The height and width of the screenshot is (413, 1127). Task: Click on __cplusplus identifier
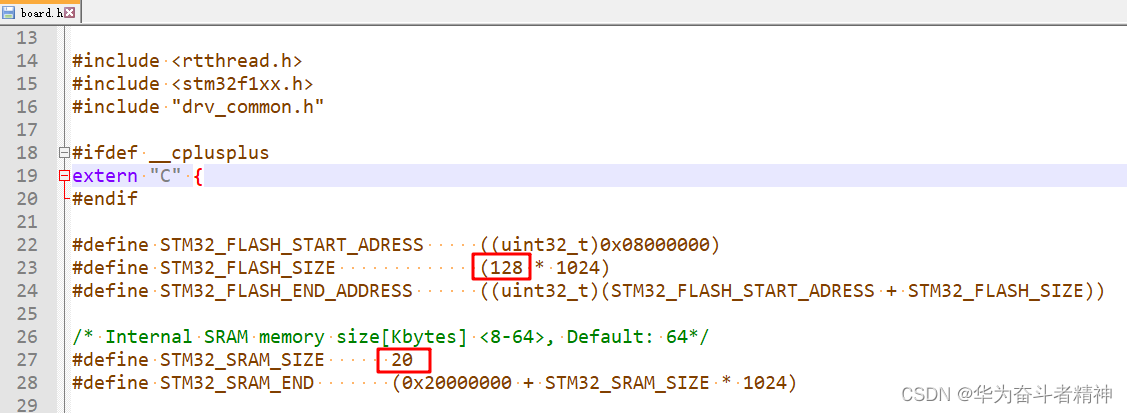click(x=209, y=153)
